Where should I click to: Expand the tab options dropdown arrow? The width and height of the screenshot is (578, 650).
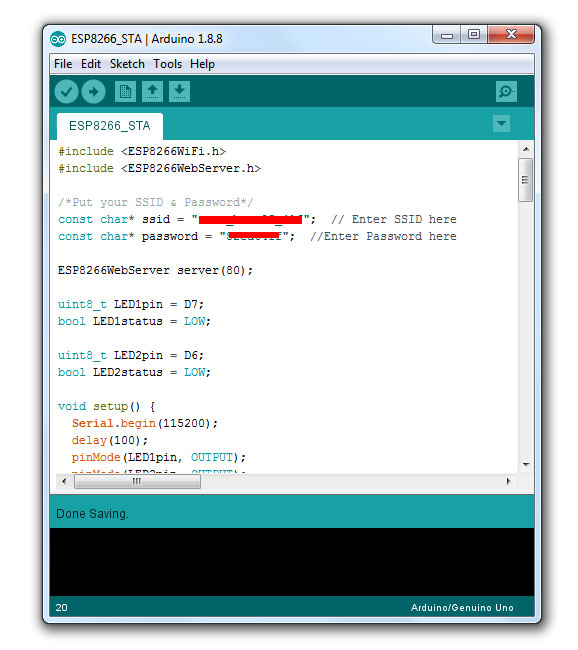(x=501, y=124)
